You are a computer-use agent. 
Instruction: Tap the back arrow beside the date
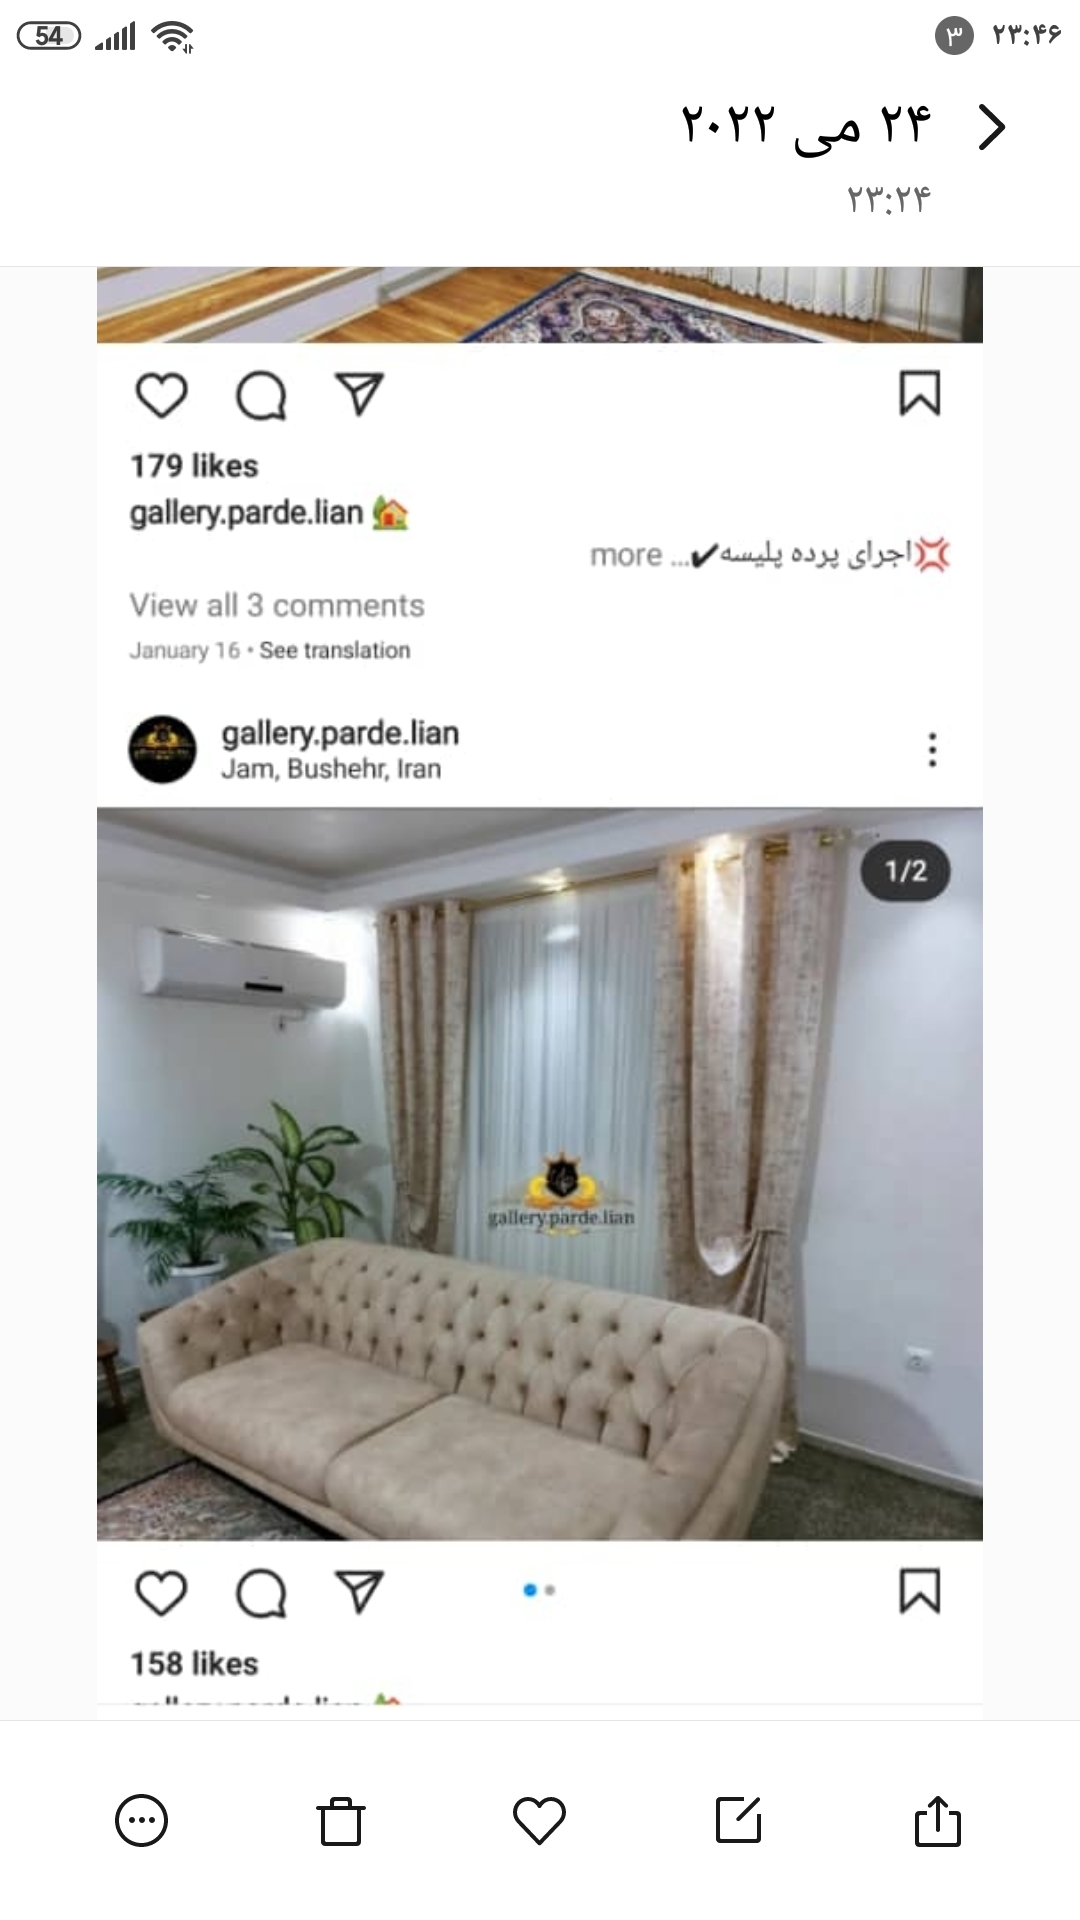pos(990,127)
